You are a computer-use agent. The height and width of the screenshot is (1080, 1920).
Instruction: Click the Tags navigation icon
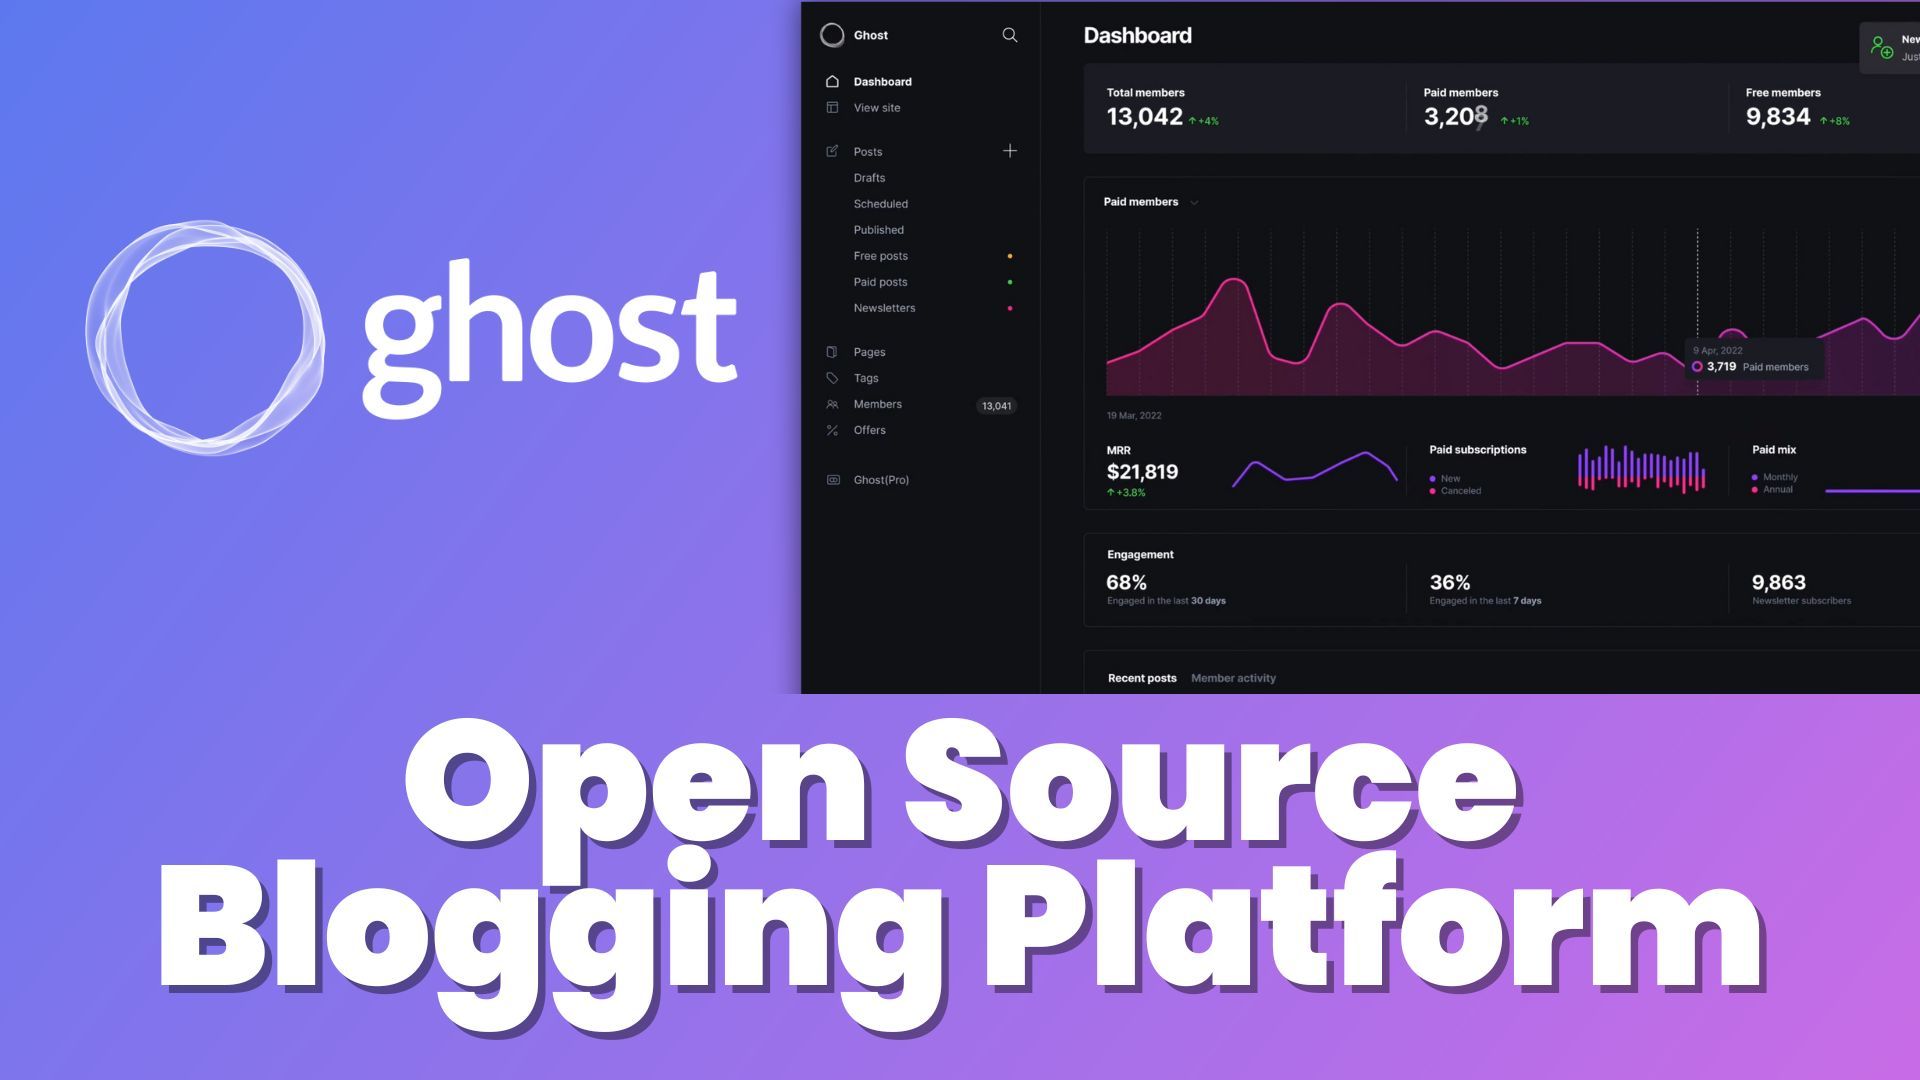click(832, 377)
